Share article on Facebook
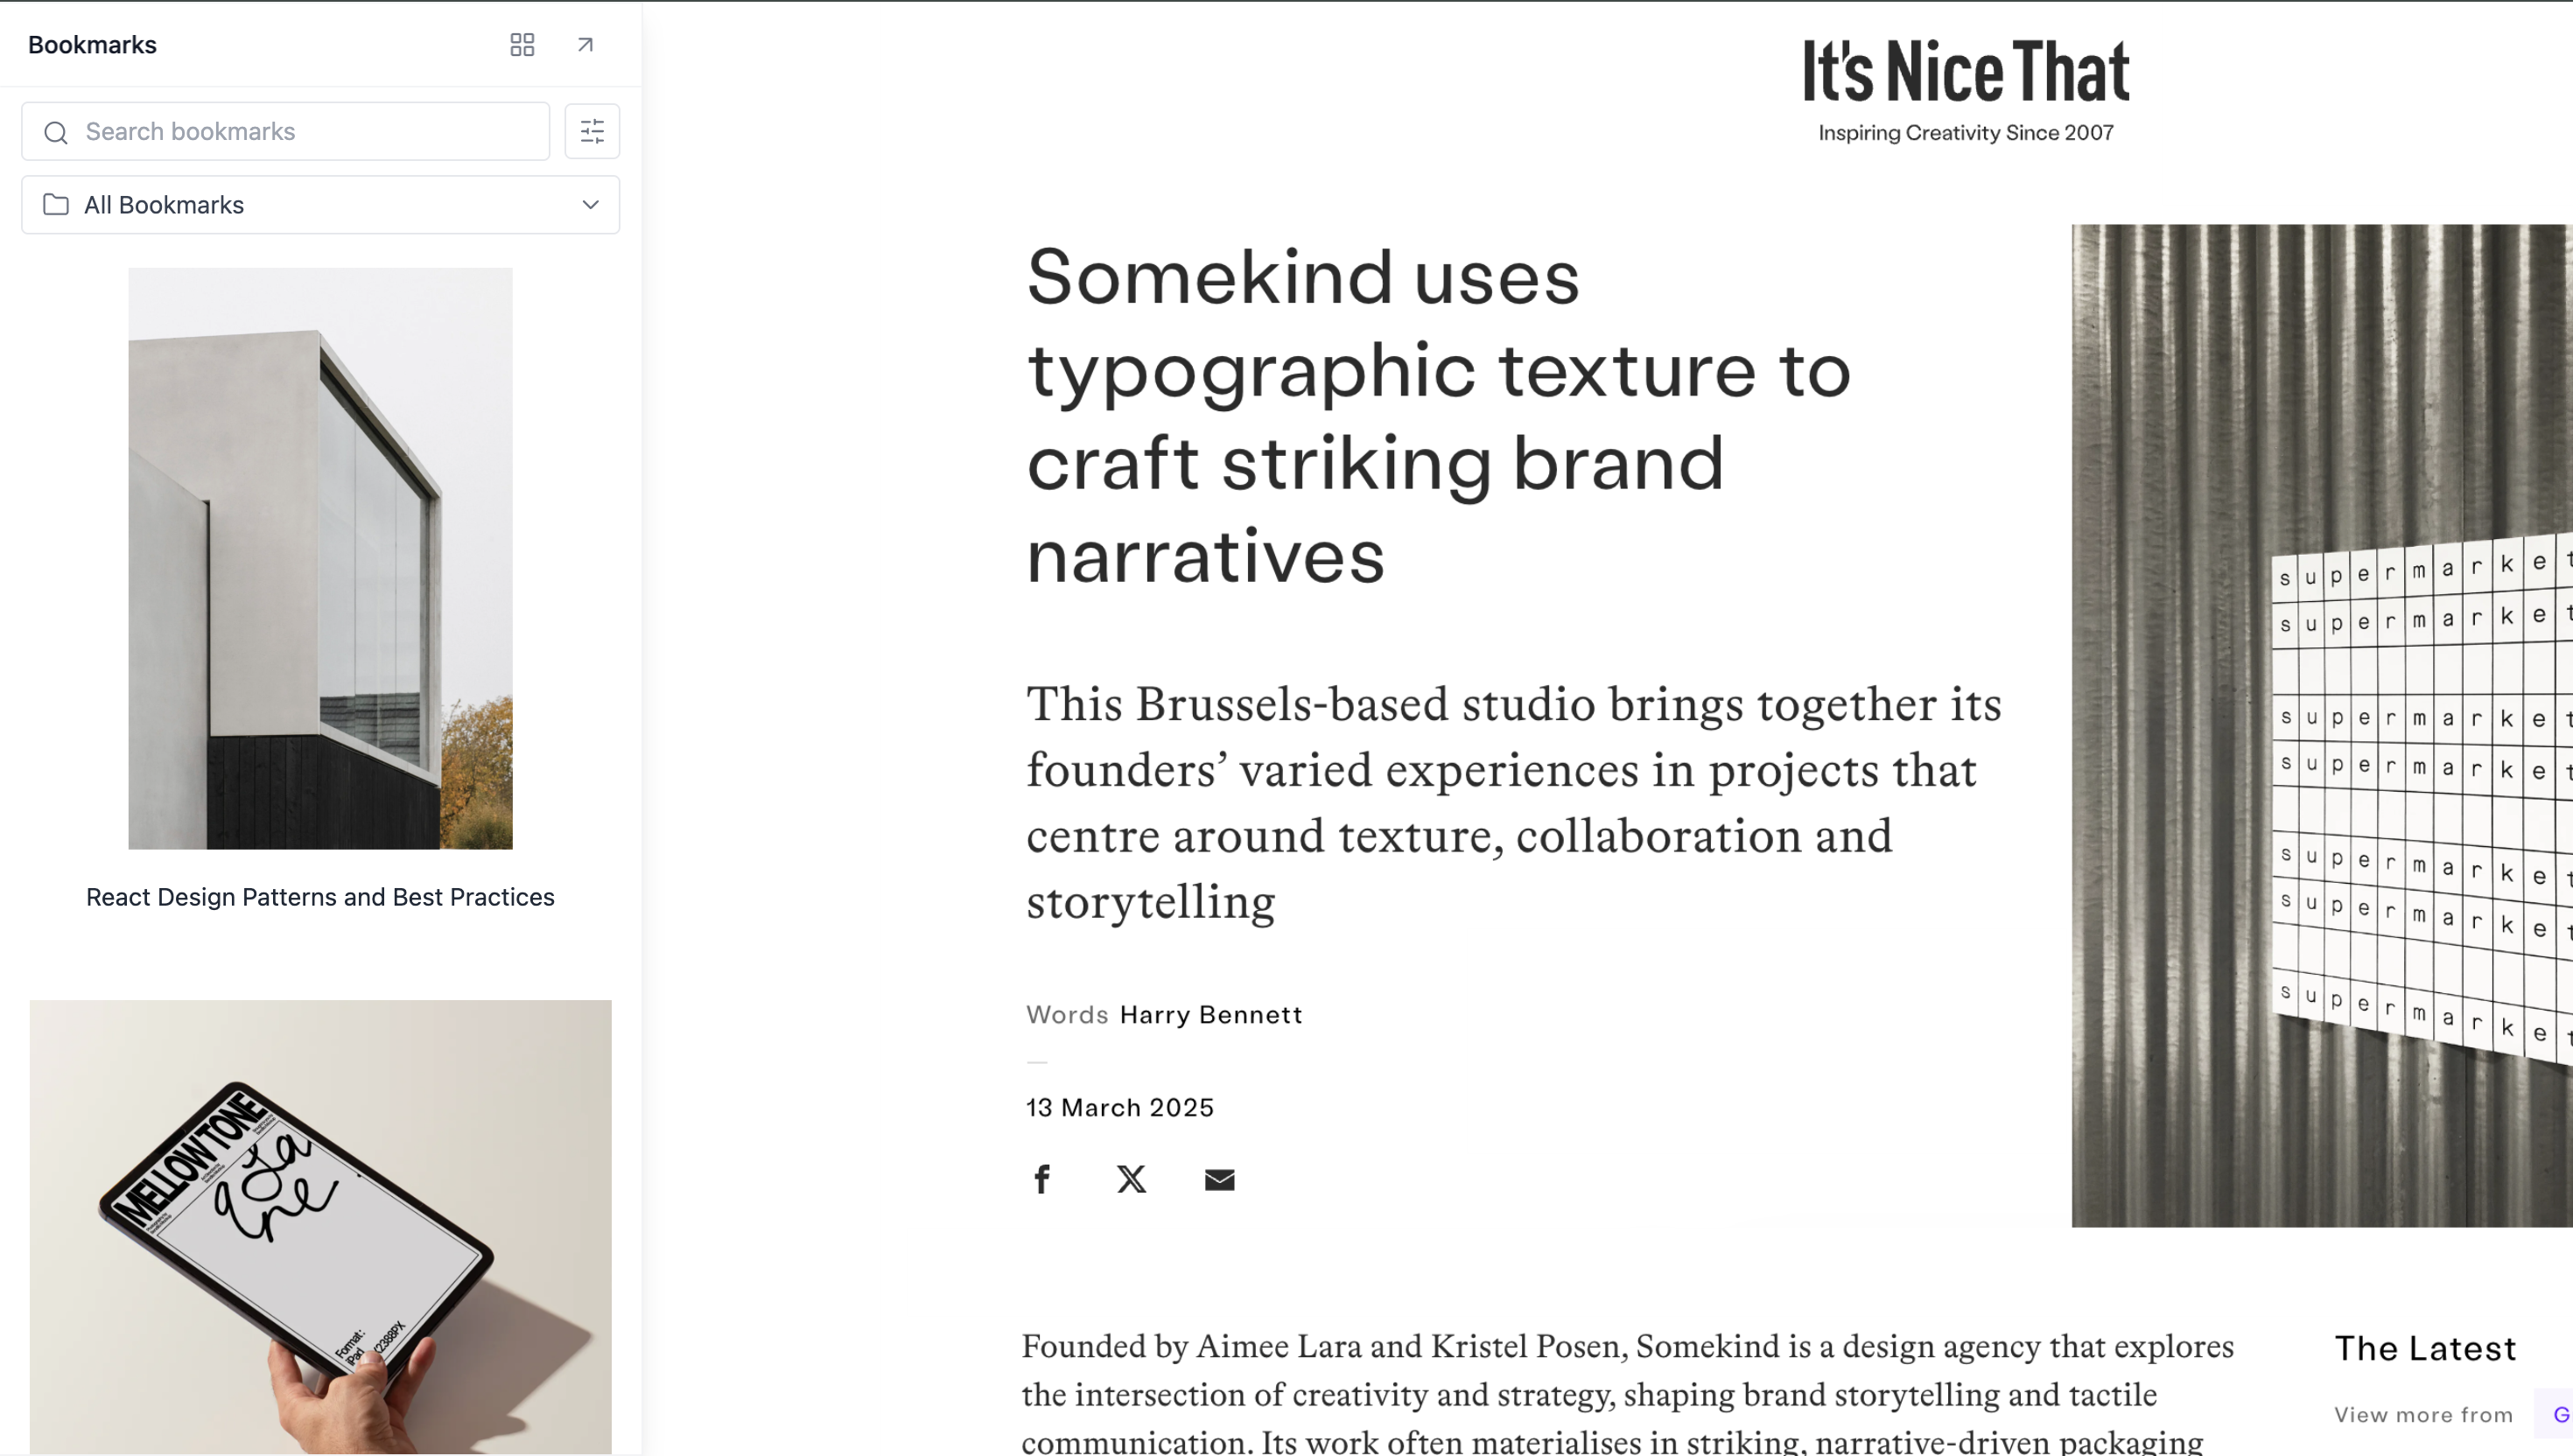This screenshot has height=1456, width=2573. point(1042,1179)
